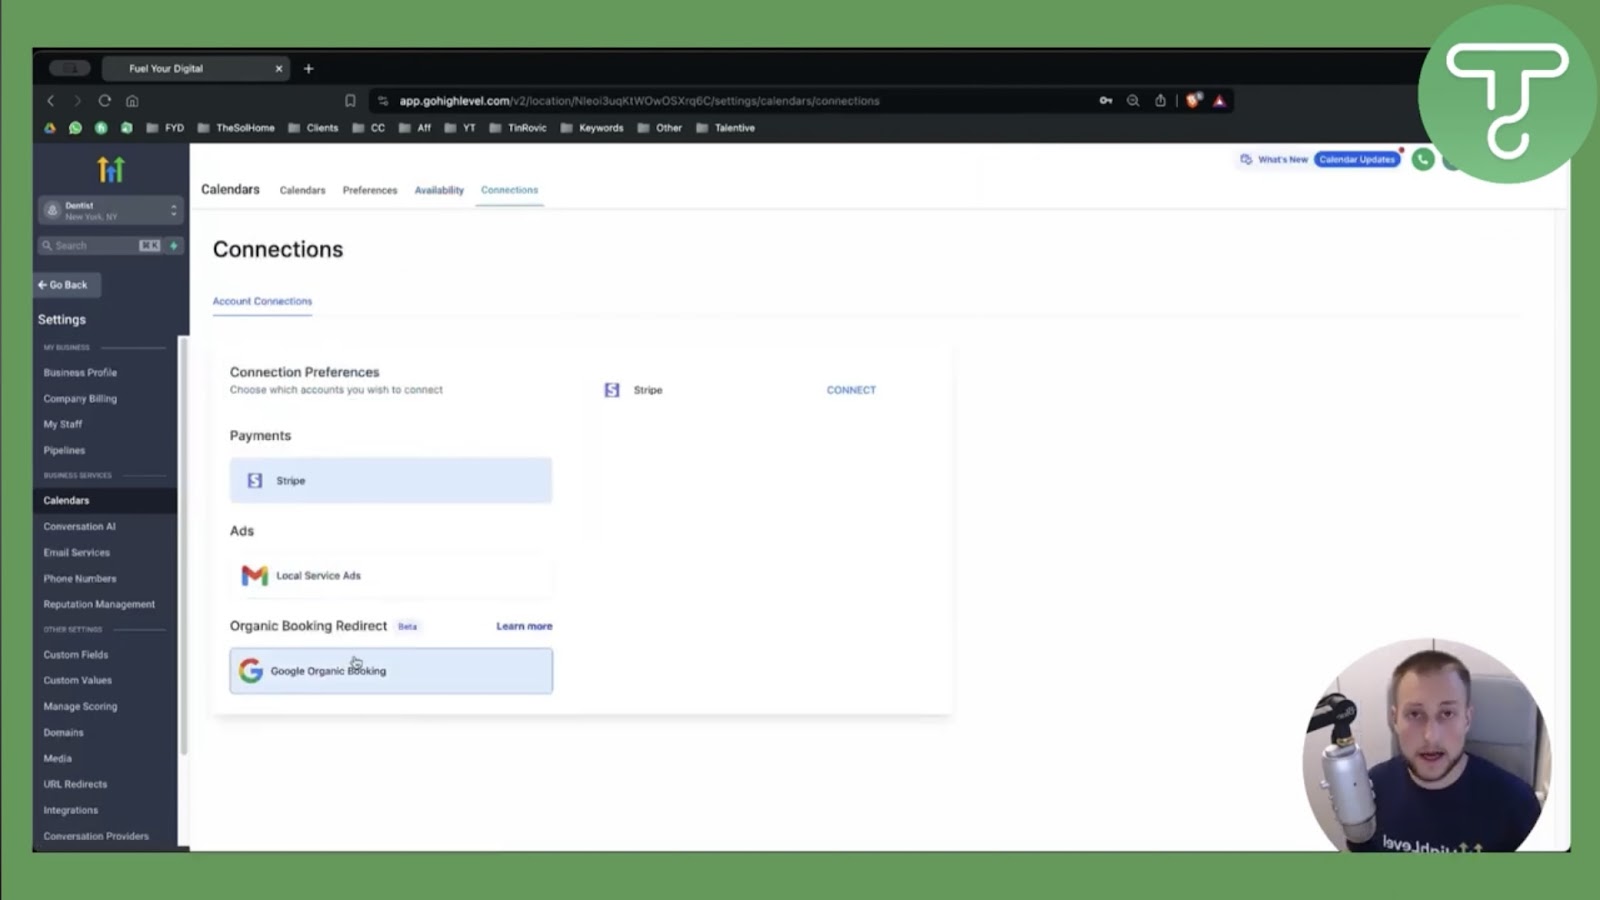Click CONNECT next to Stripe
The image size is (1600, 900).
[851, 390]
